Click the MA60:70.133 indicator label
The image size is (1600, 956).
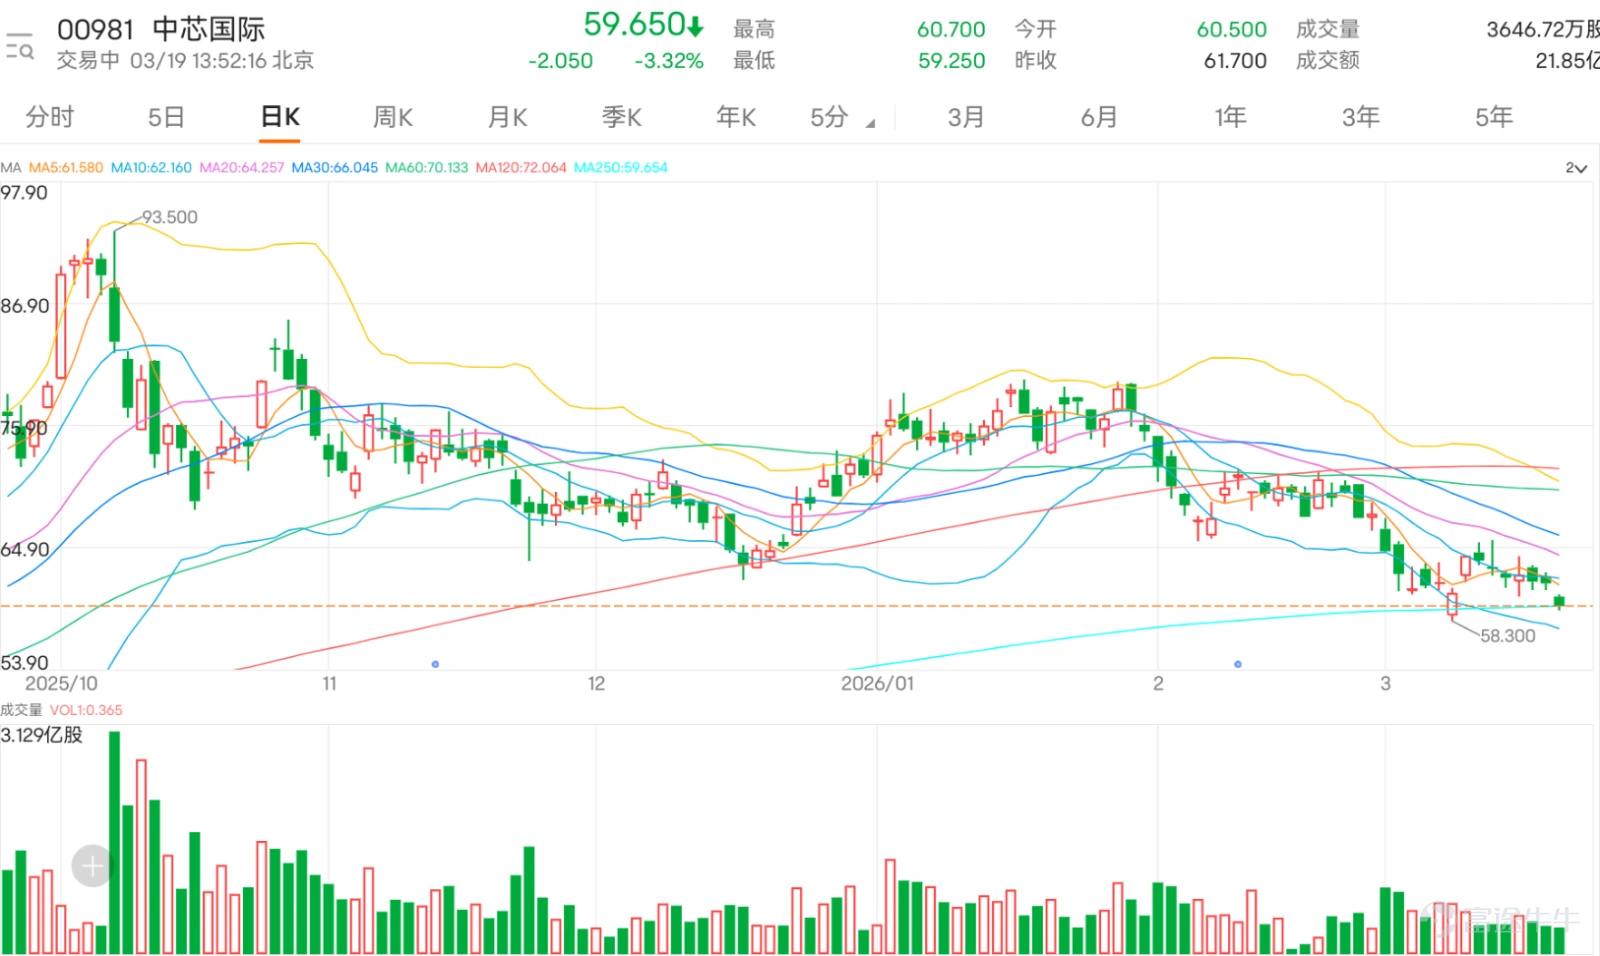(427, 168)
